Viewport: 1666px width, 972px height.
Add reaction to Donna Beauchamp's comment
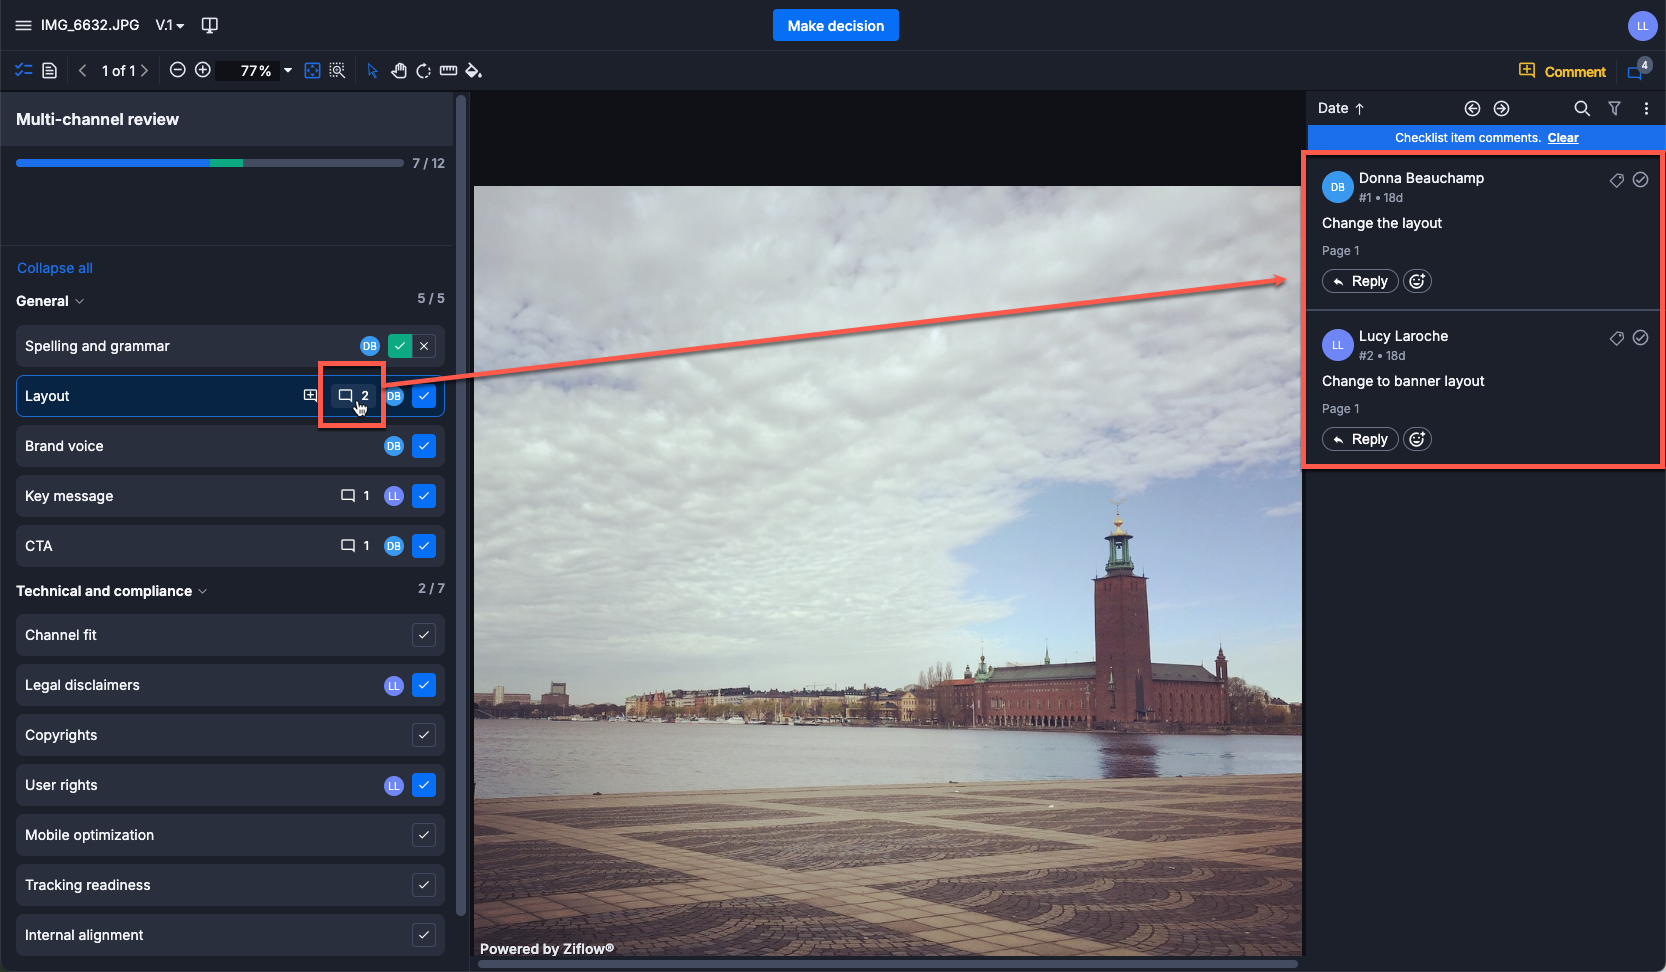point(1417,281)
